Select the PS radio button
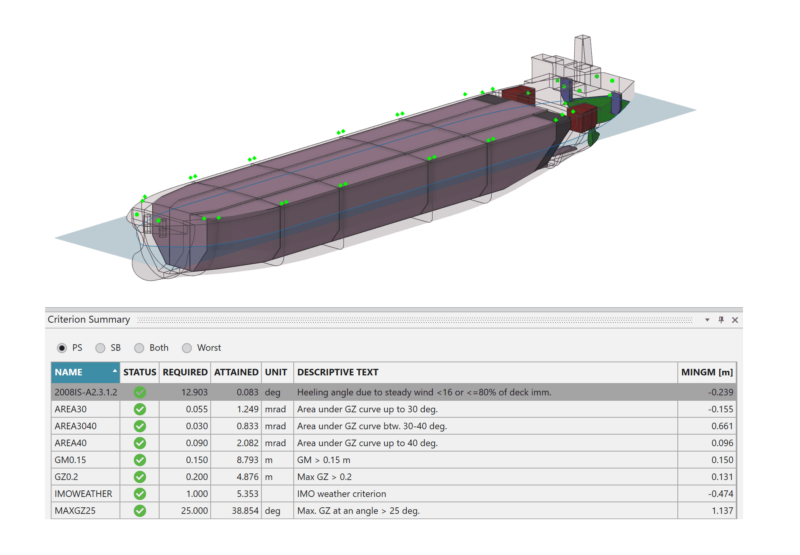 [62, 348]
